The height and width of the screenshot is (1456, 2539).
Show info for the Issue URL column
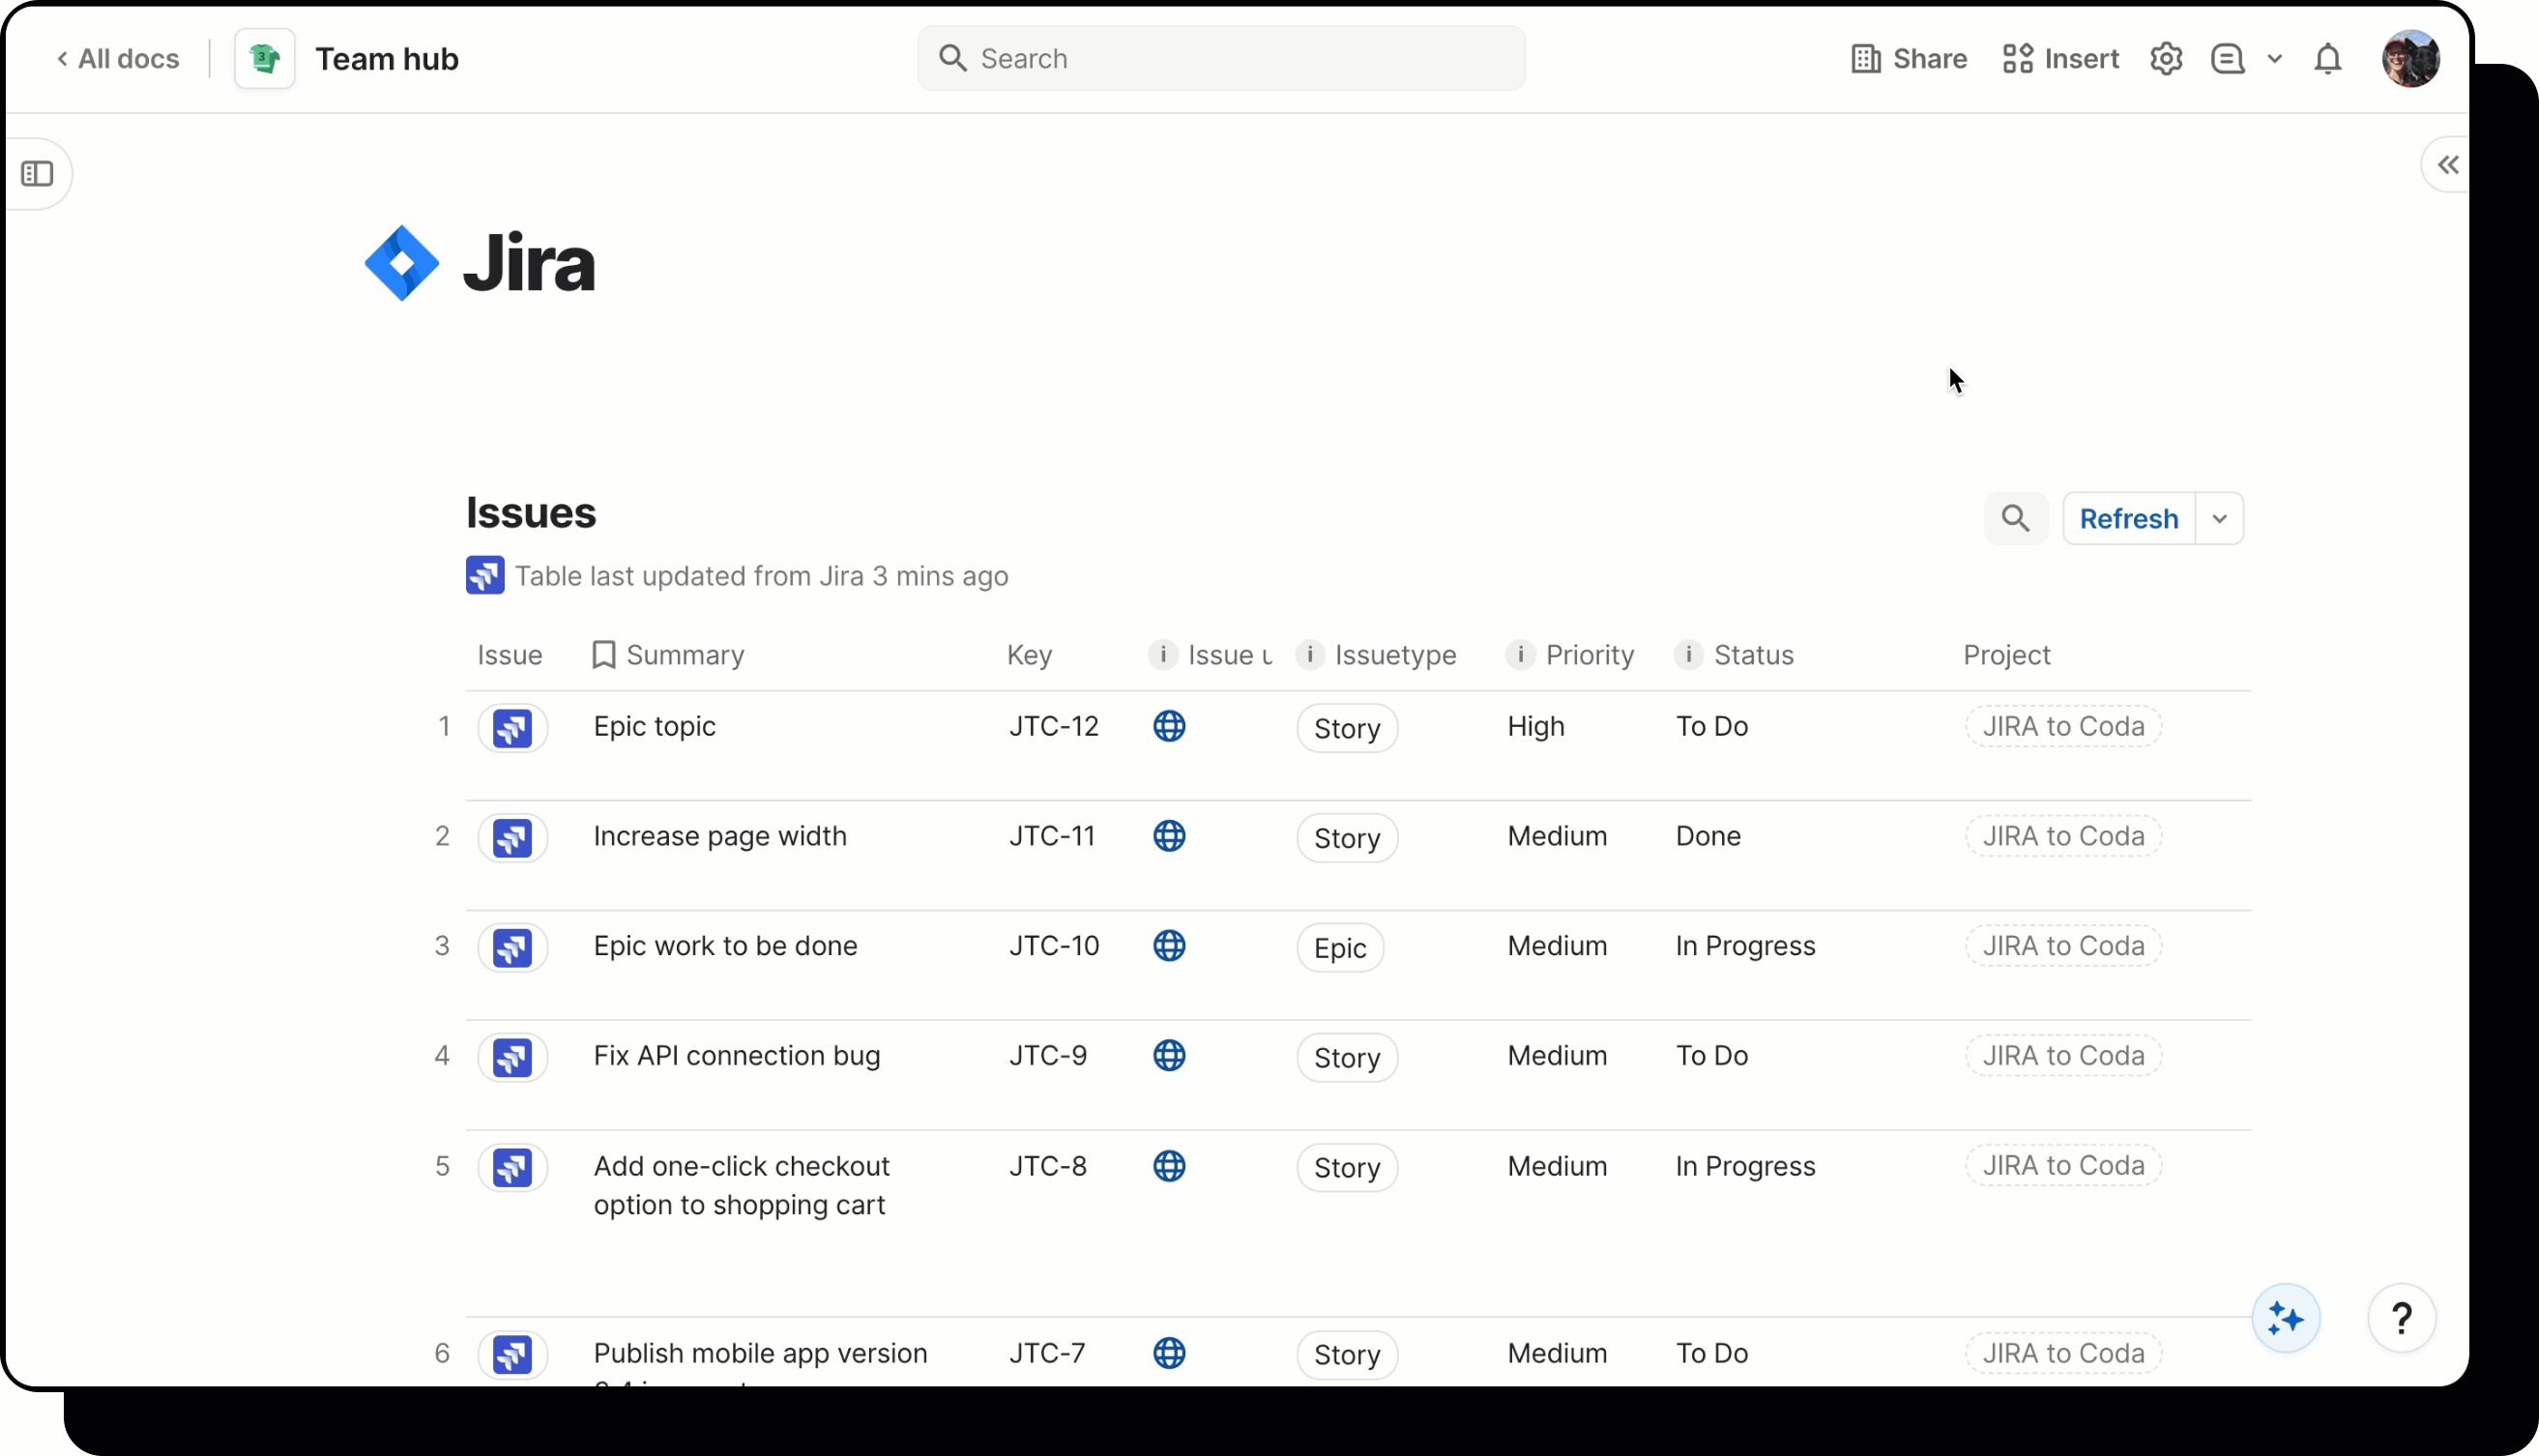pyautogui.click(x=1162, y=655)
